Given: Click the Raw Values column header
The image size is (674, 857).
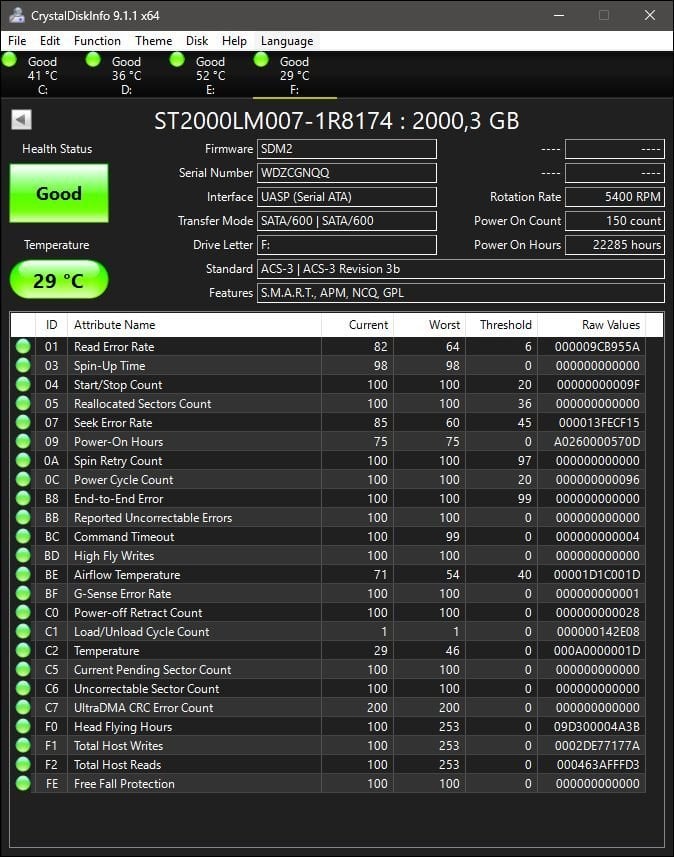Looking at the screenshot, I should pos(591,325).
